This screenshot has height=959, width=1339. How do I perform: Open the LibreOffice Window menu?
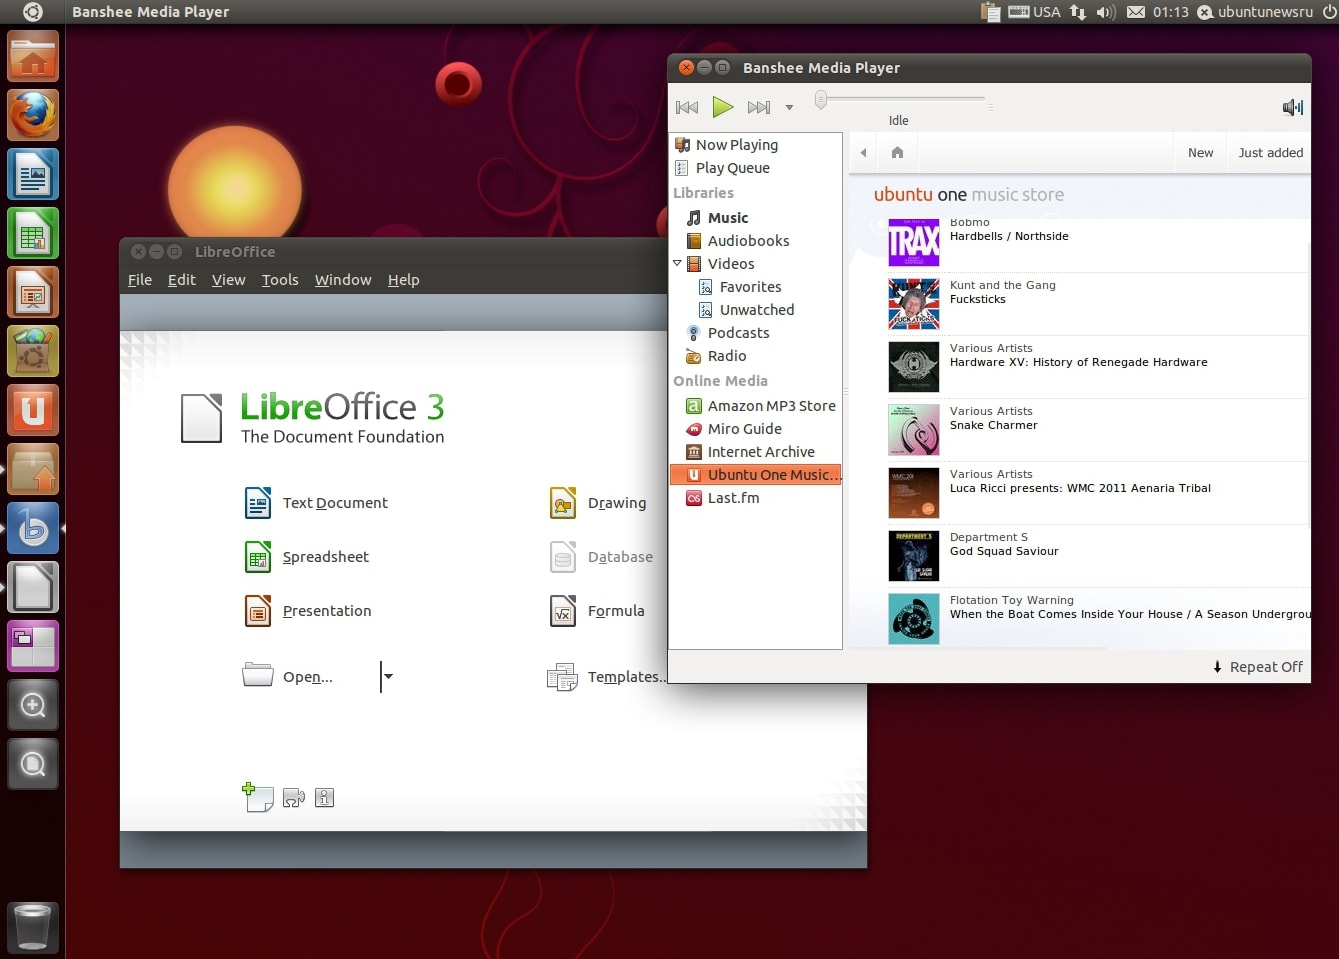click(343, 280)
